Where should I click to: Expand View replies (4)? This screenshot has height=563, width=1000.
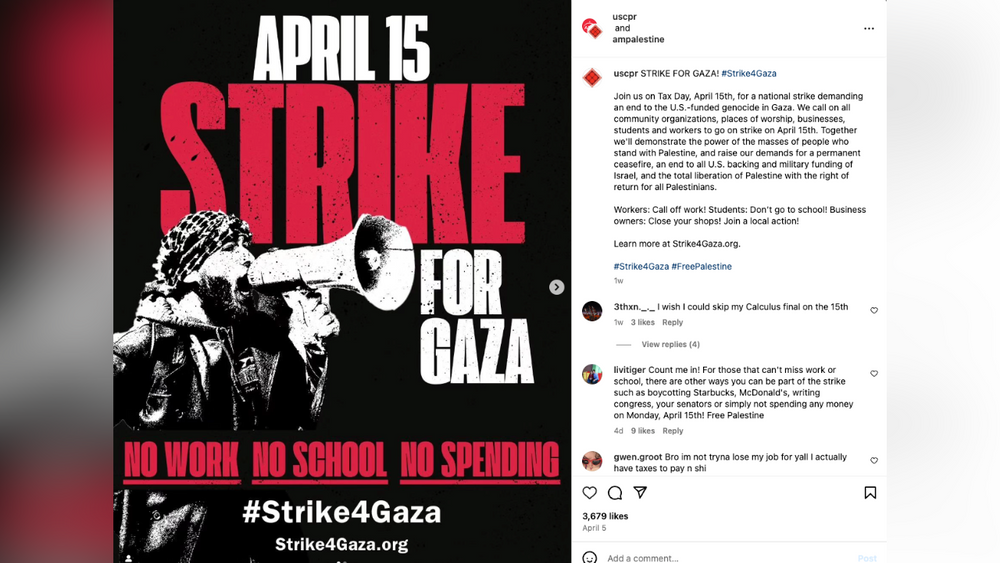pyautogui.click(x=670, y=344)
